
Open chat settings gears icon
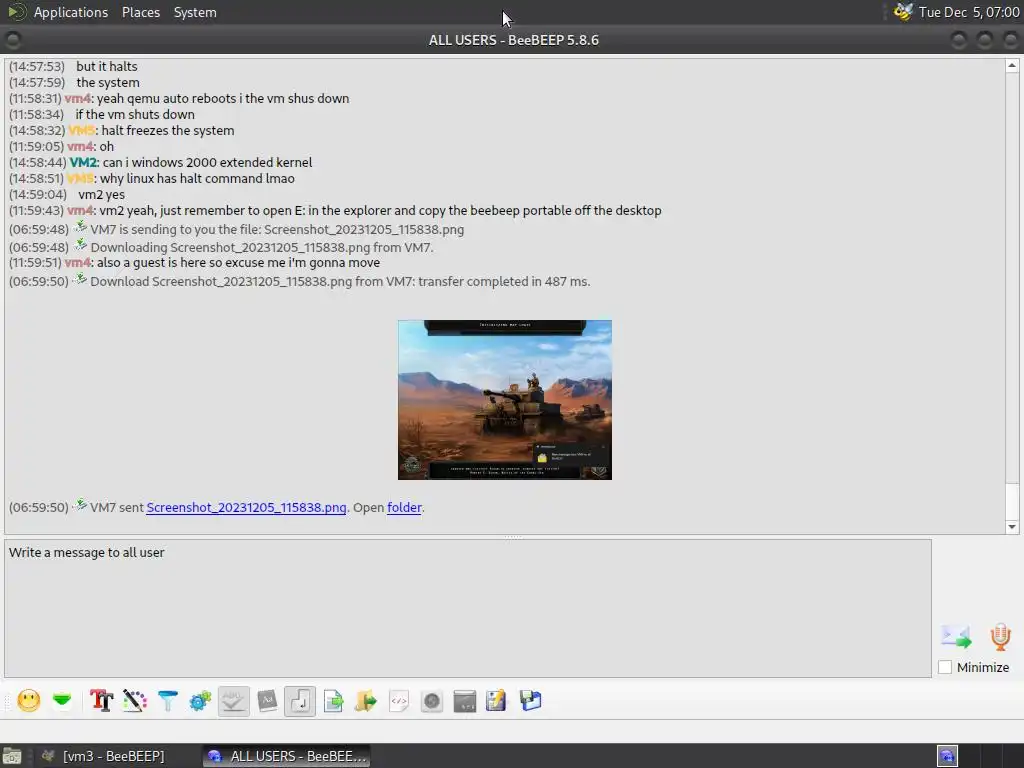click(200, 701)
